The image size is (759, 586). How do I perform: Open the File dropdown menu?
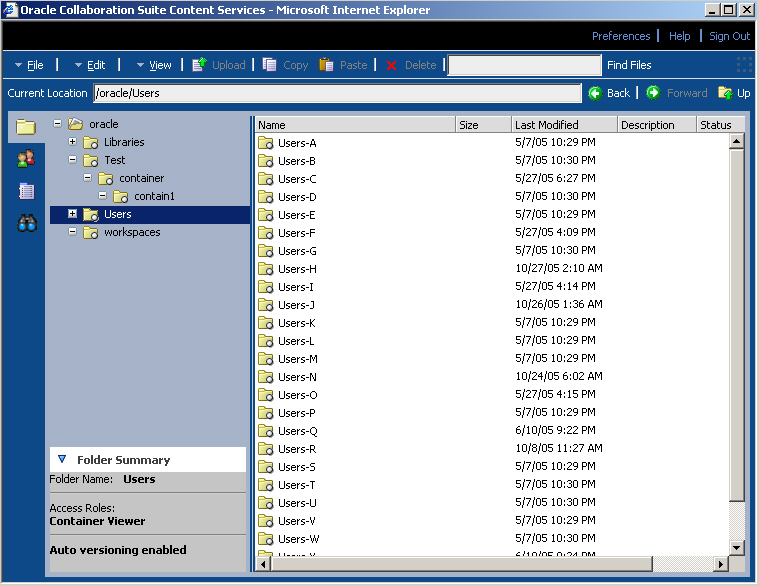29,65
